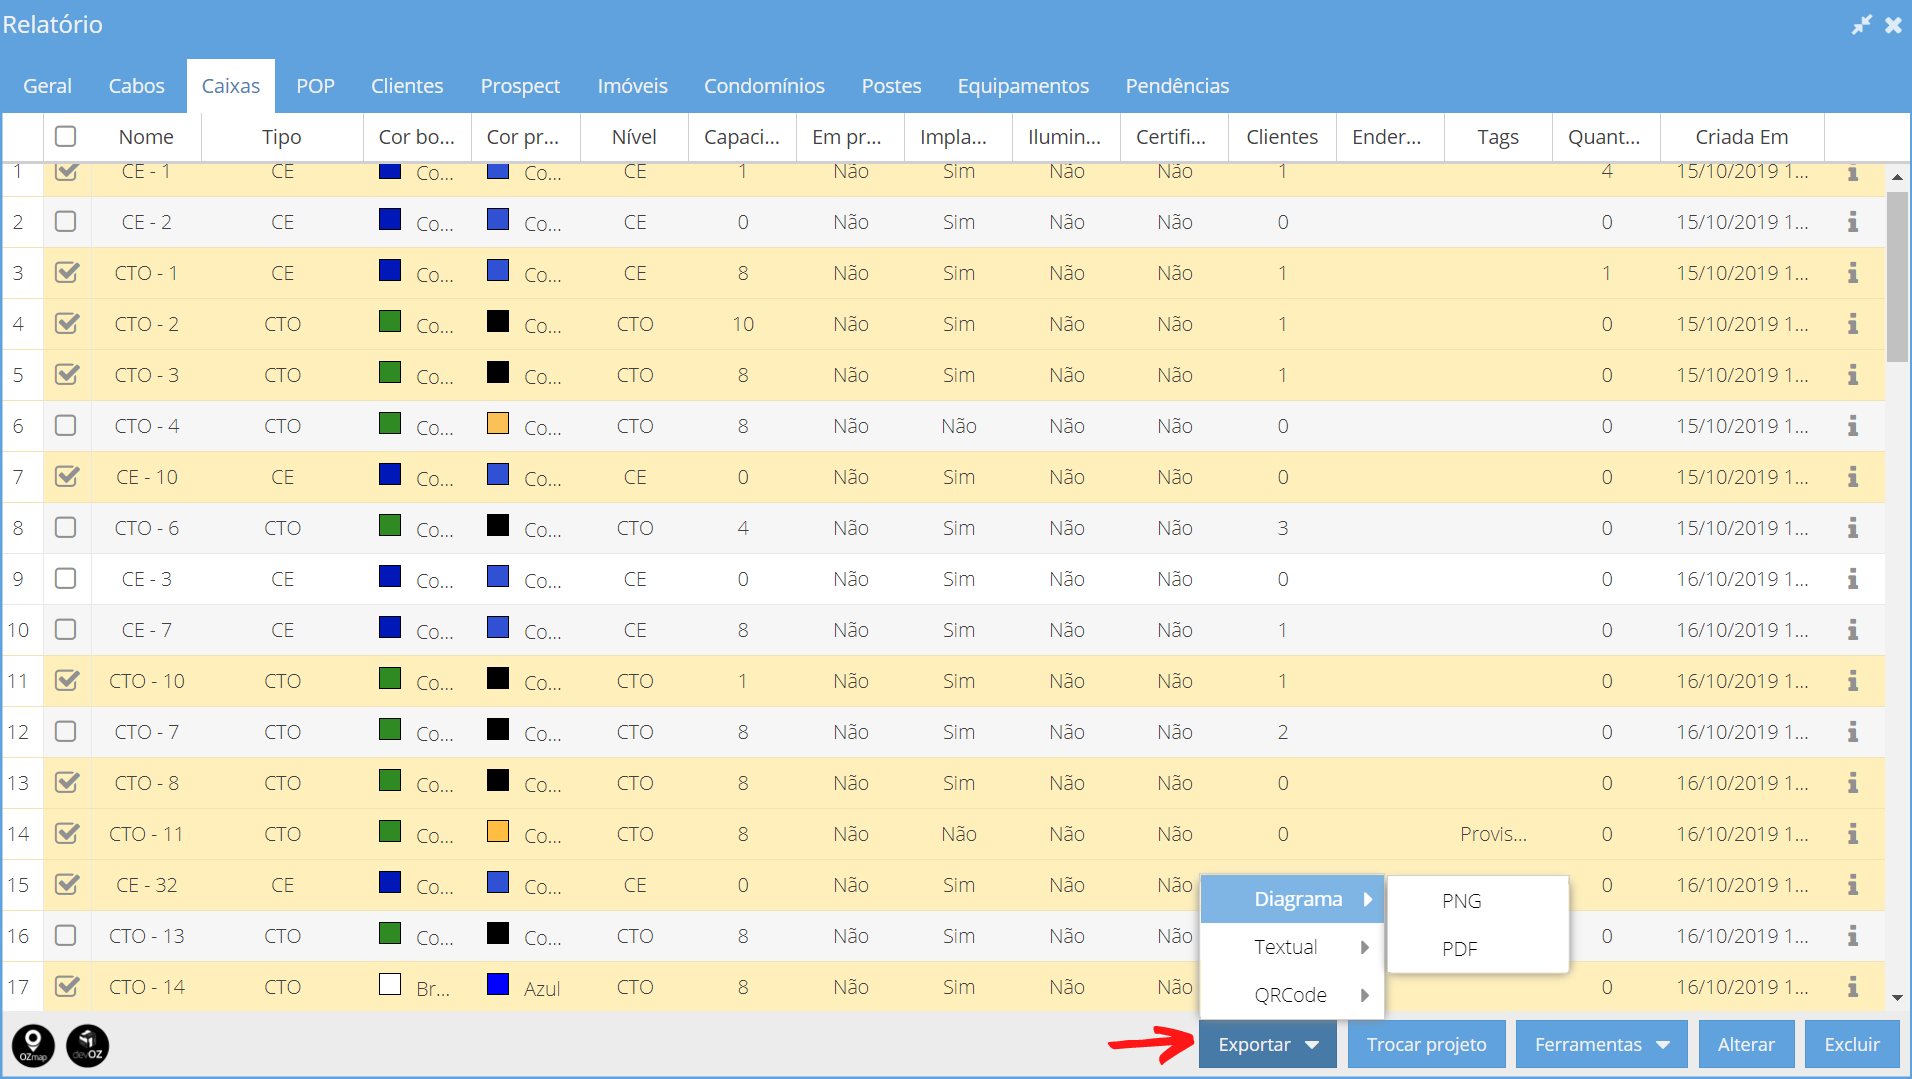The width and height of the screenshot is (1912, 1079).
Task: Expand the Diagrama submenu
Action: tap(1292, 899)
